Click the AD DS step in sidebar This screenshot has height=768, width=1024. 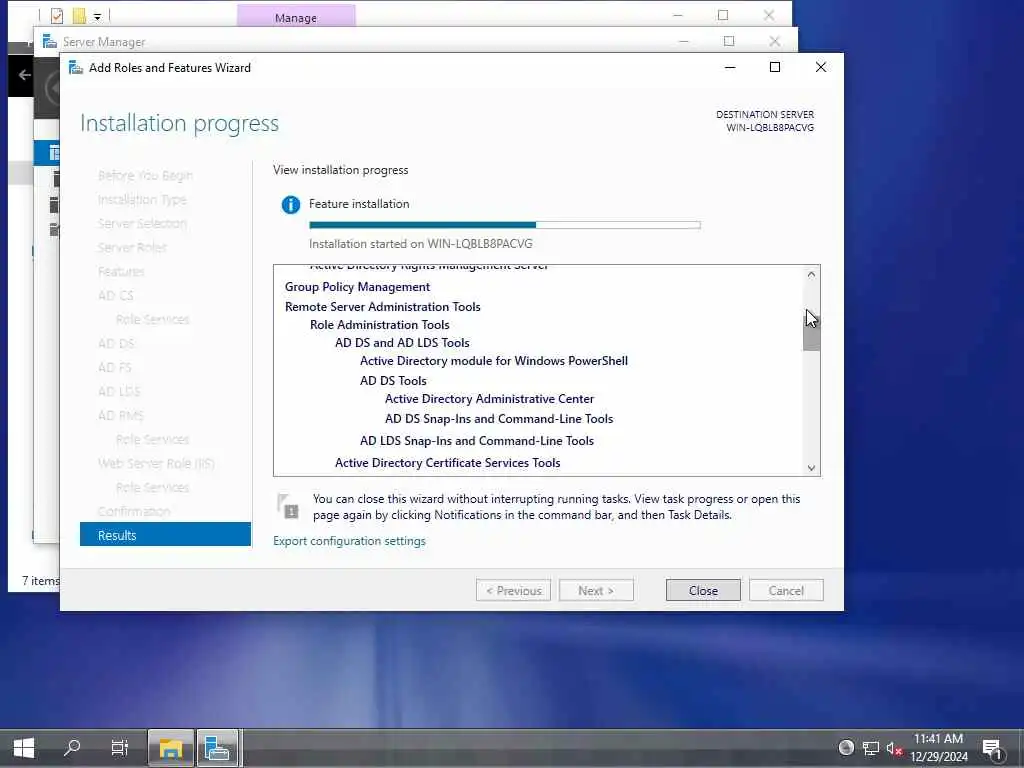(116, 344)
